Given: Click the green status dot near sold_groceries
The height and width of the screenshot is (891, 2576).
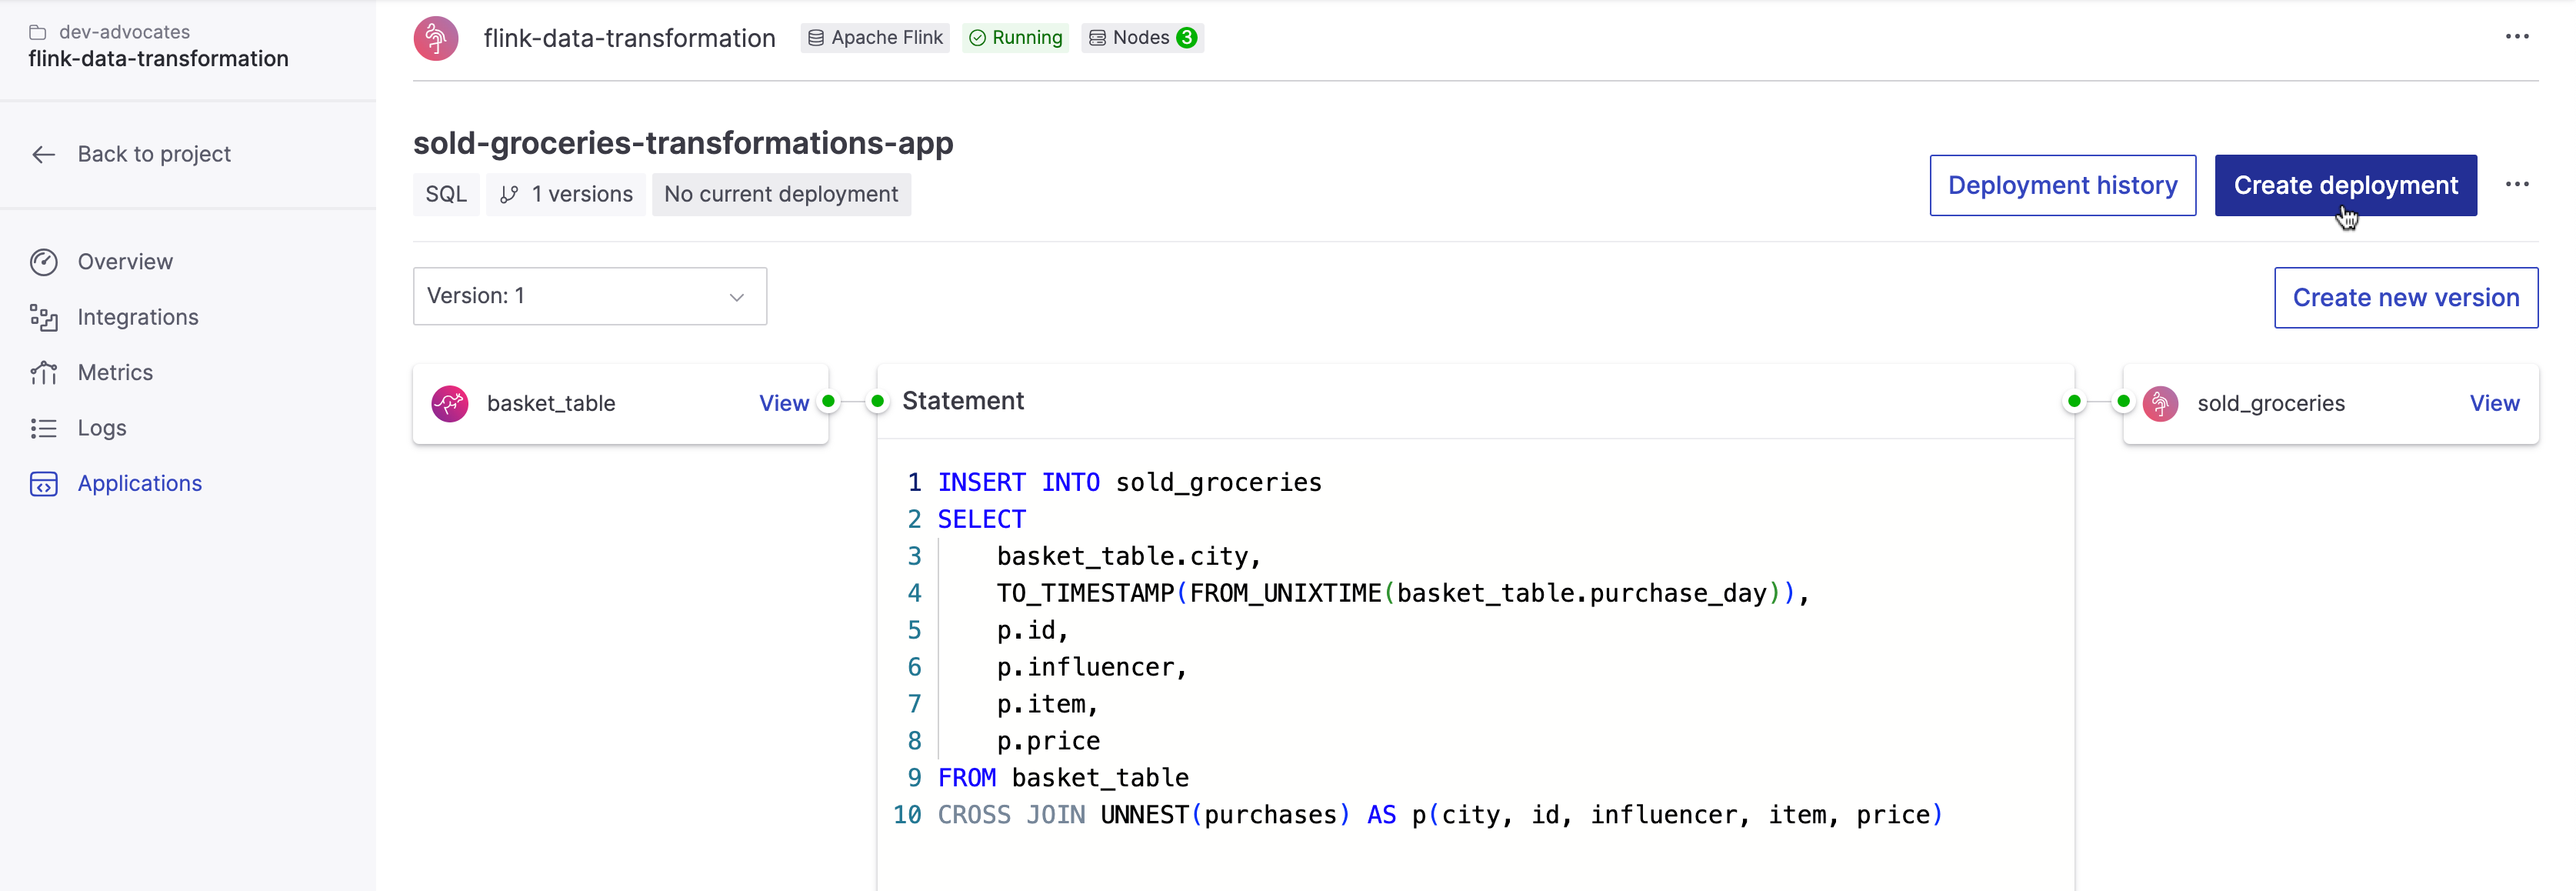Looking at the screenshot, I should [2122, 402].
